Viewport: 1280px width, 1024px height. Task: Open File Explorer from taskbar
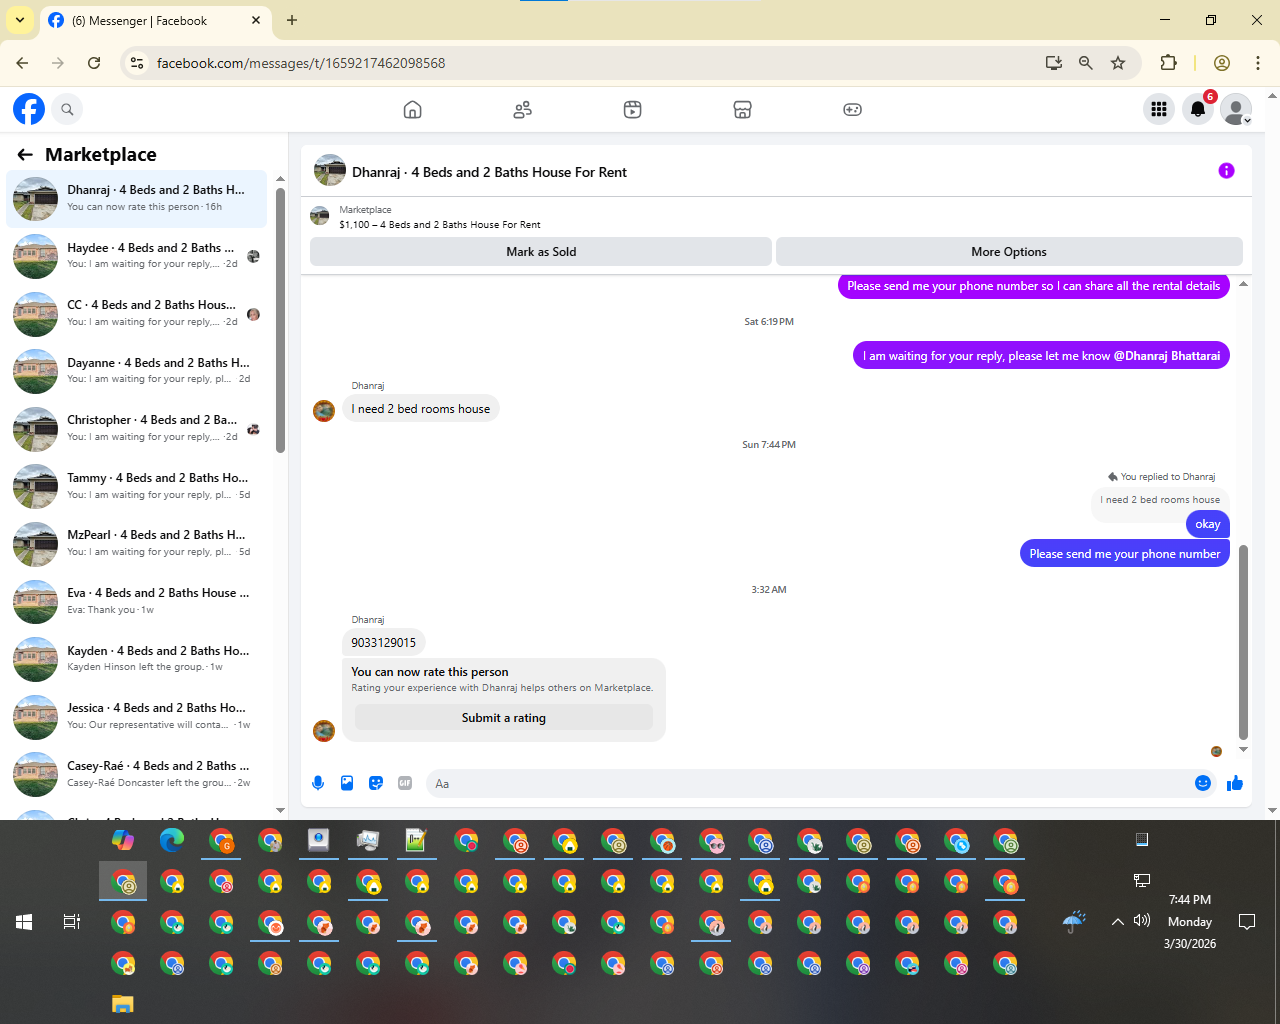pyautogui.click(x=123, y=1003)
